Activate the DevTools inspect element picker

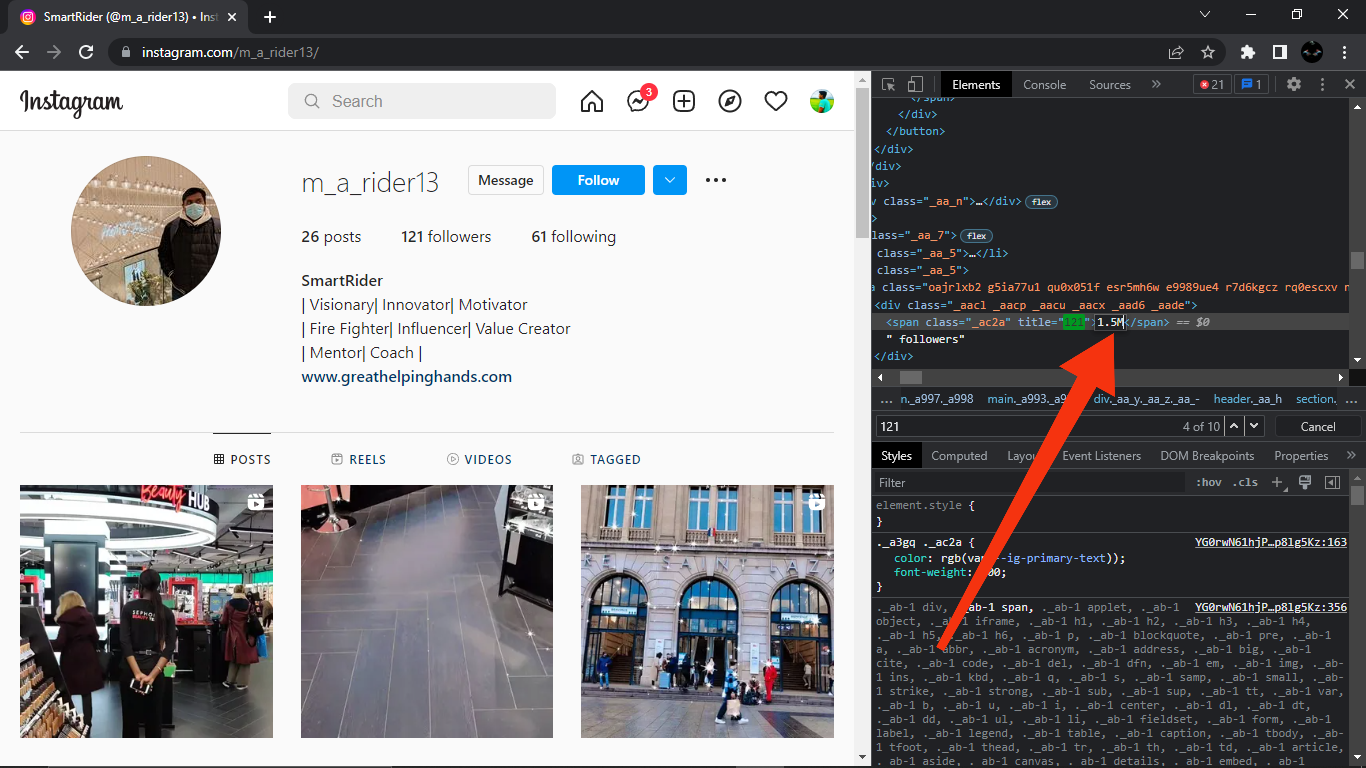click(888, 85)
